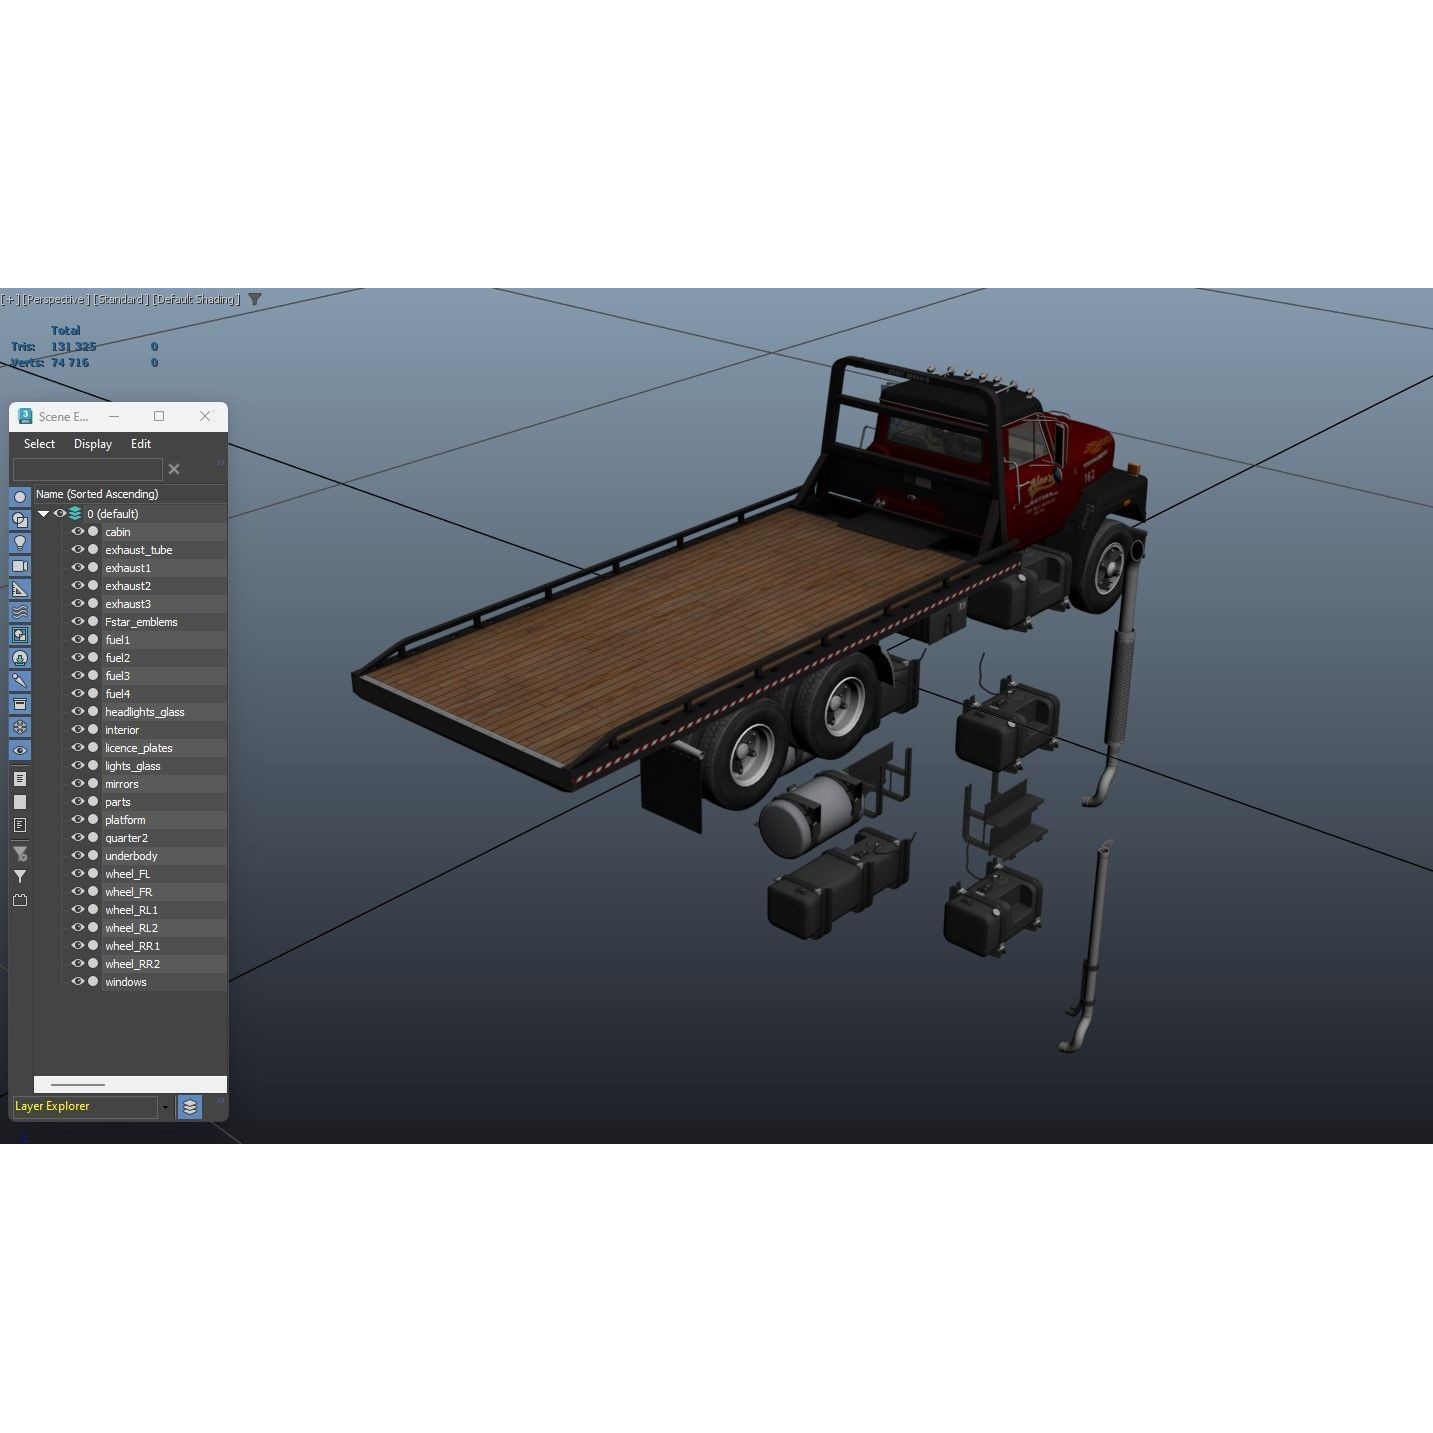The width and height of the screenshot is (1433, 1433).
Task: Click inside the Scene Explorer search field
Action: (88, 469)
